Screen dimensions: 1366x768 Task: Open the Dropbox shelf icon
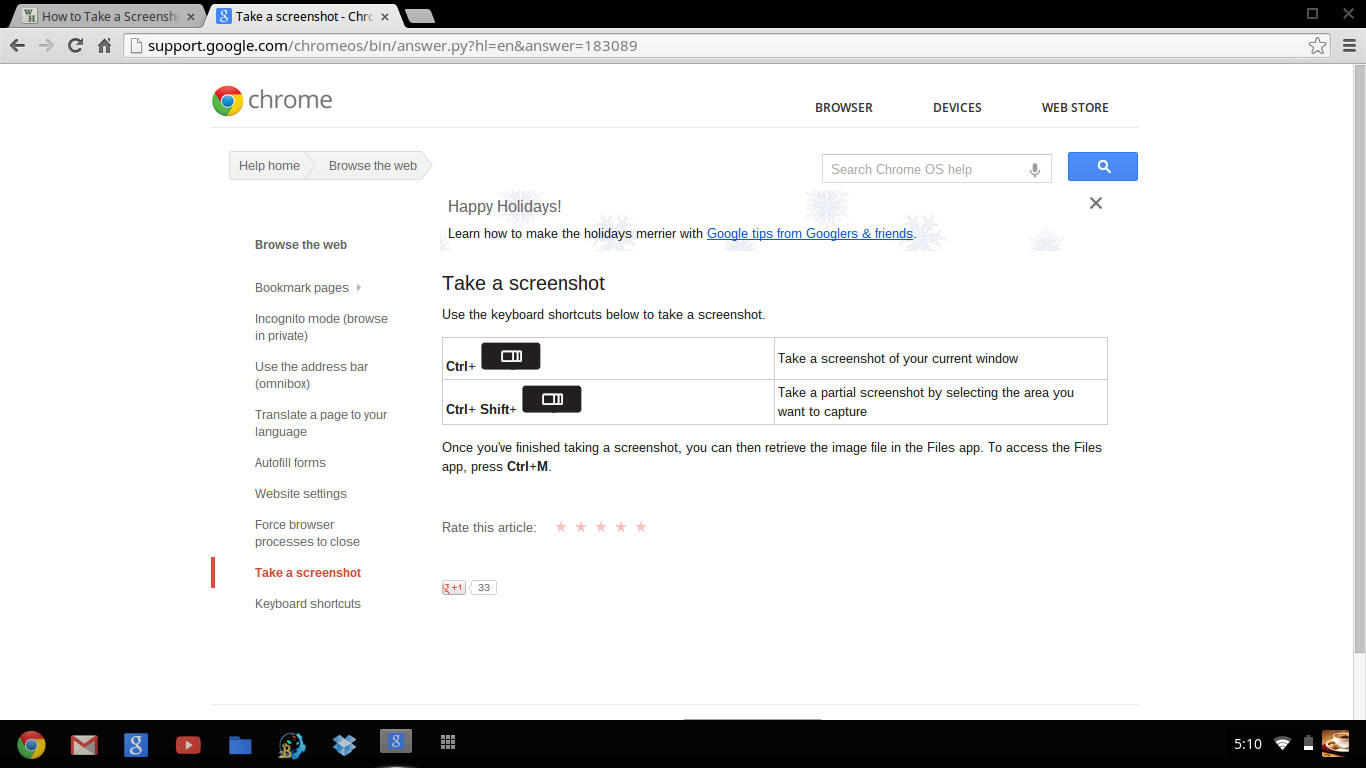coord(344,744)
